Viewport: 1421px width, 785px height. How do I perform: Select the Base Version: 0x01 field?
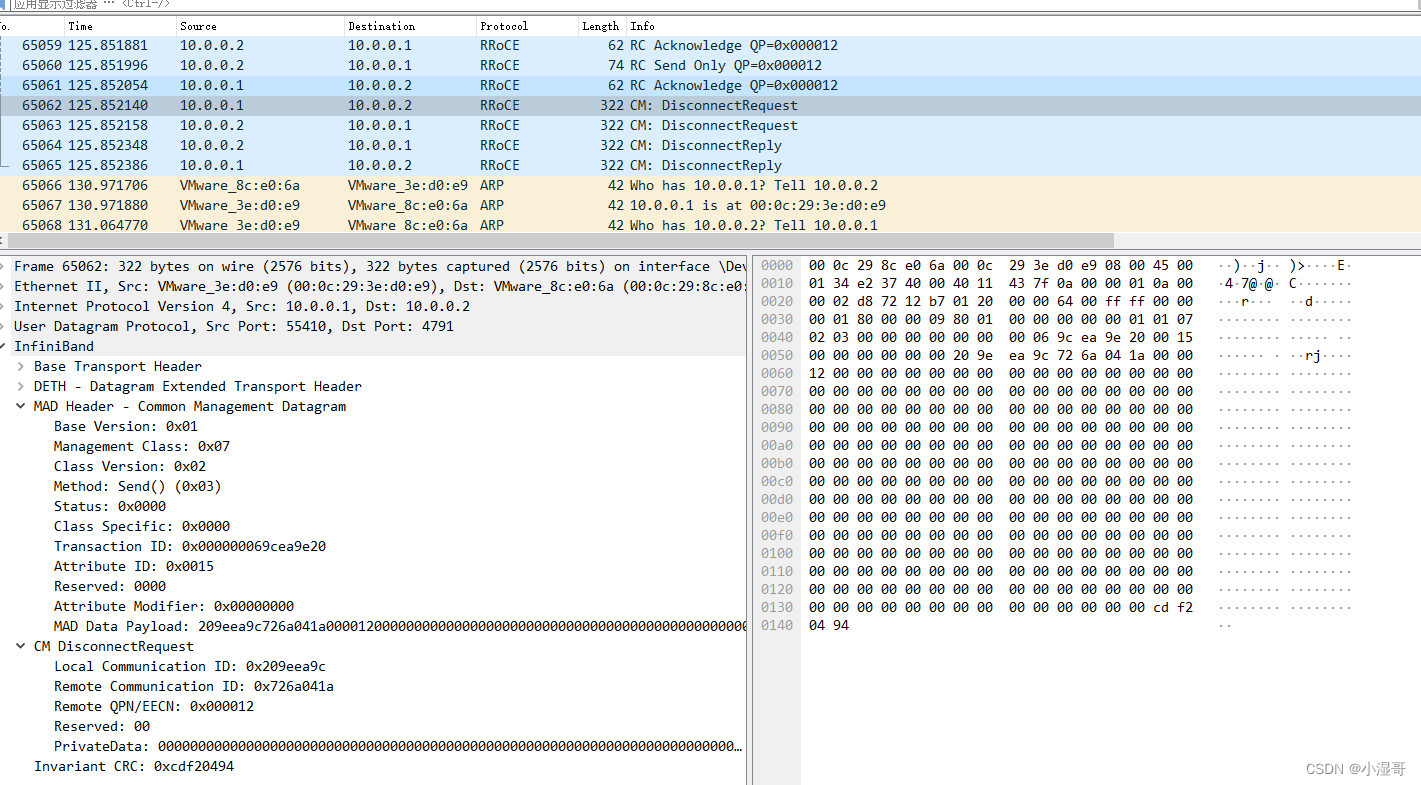126,426
